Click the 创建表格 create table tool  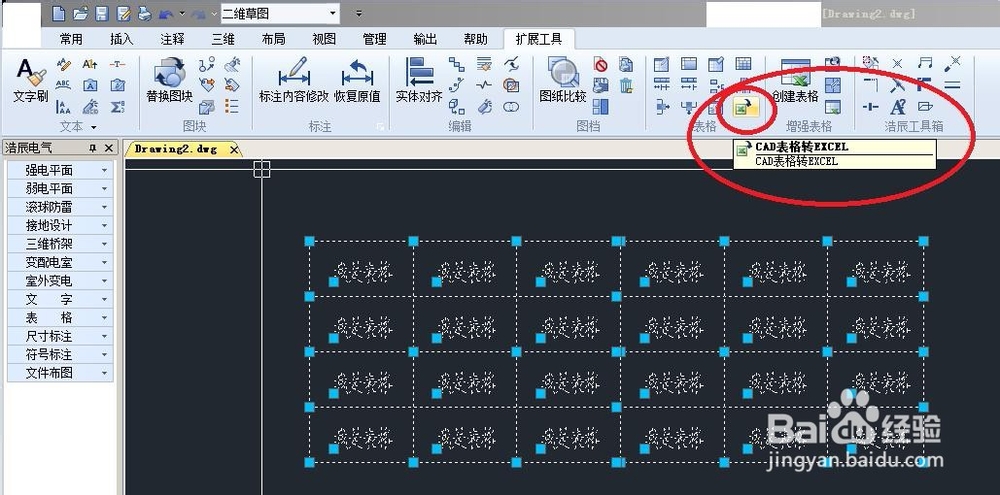click(795, 80)
